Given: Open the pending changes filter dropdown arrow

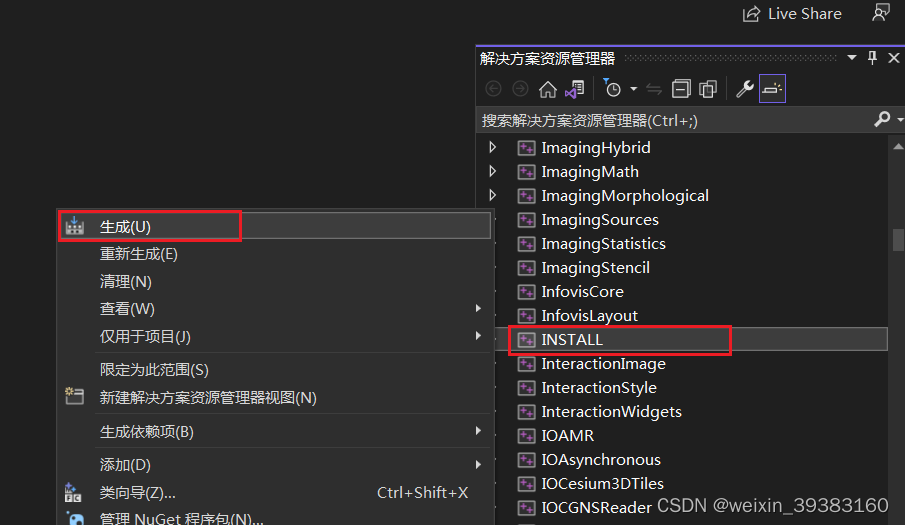Looking at the screenshot, I should tap(633, 89).
